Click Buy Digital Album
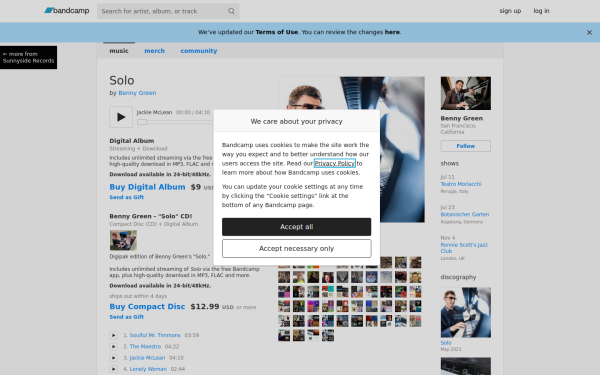The width and height of the screenshot is (600, 375). tap(147, 187)
